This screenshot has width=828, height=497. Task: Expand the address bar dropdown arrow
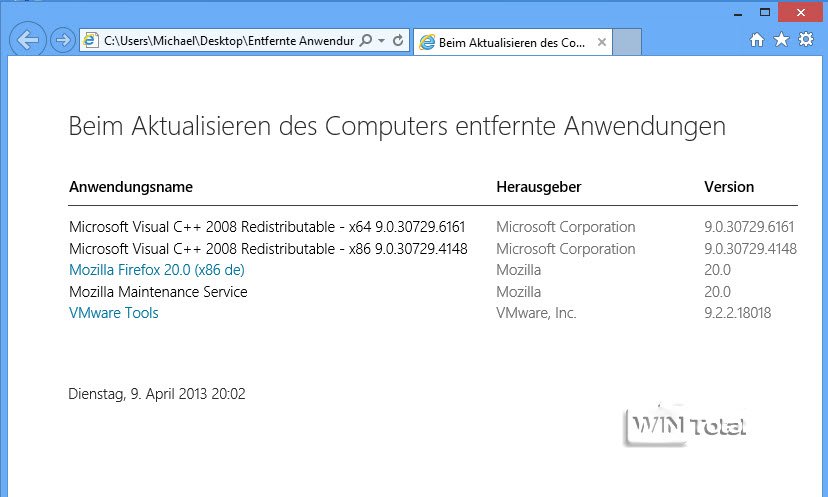[382, 41]
